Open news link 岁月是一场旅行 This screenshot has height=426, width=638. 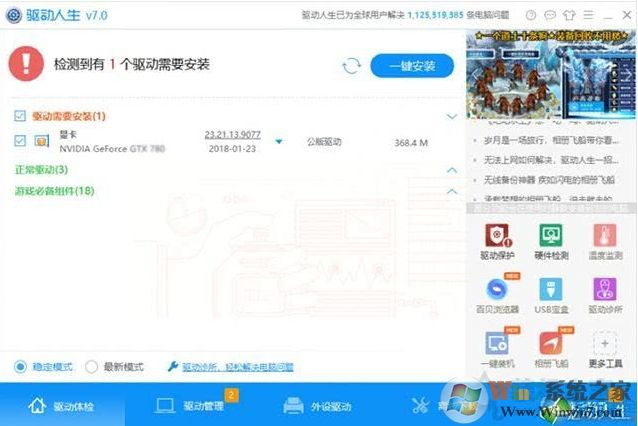pos(551,140)
